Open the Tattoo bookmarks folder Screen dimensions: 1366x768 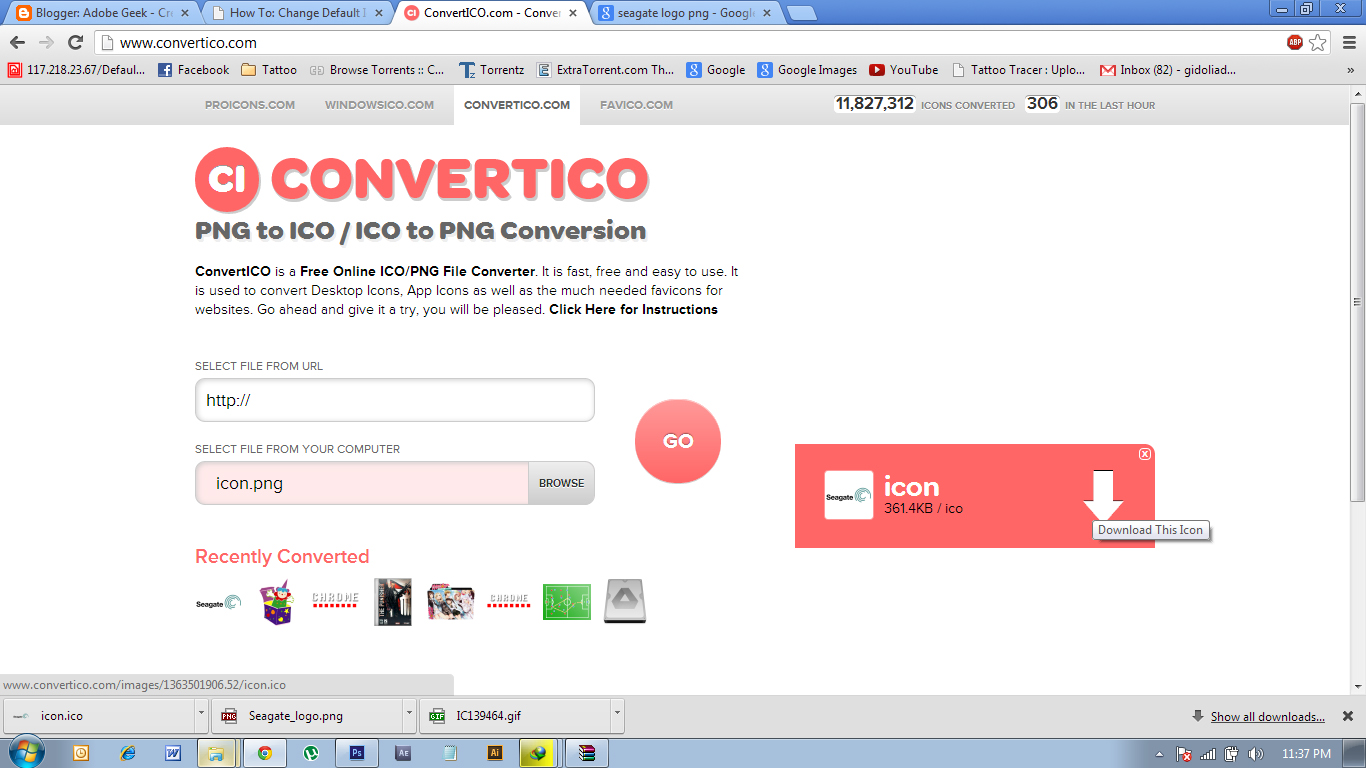click(269, 70)
